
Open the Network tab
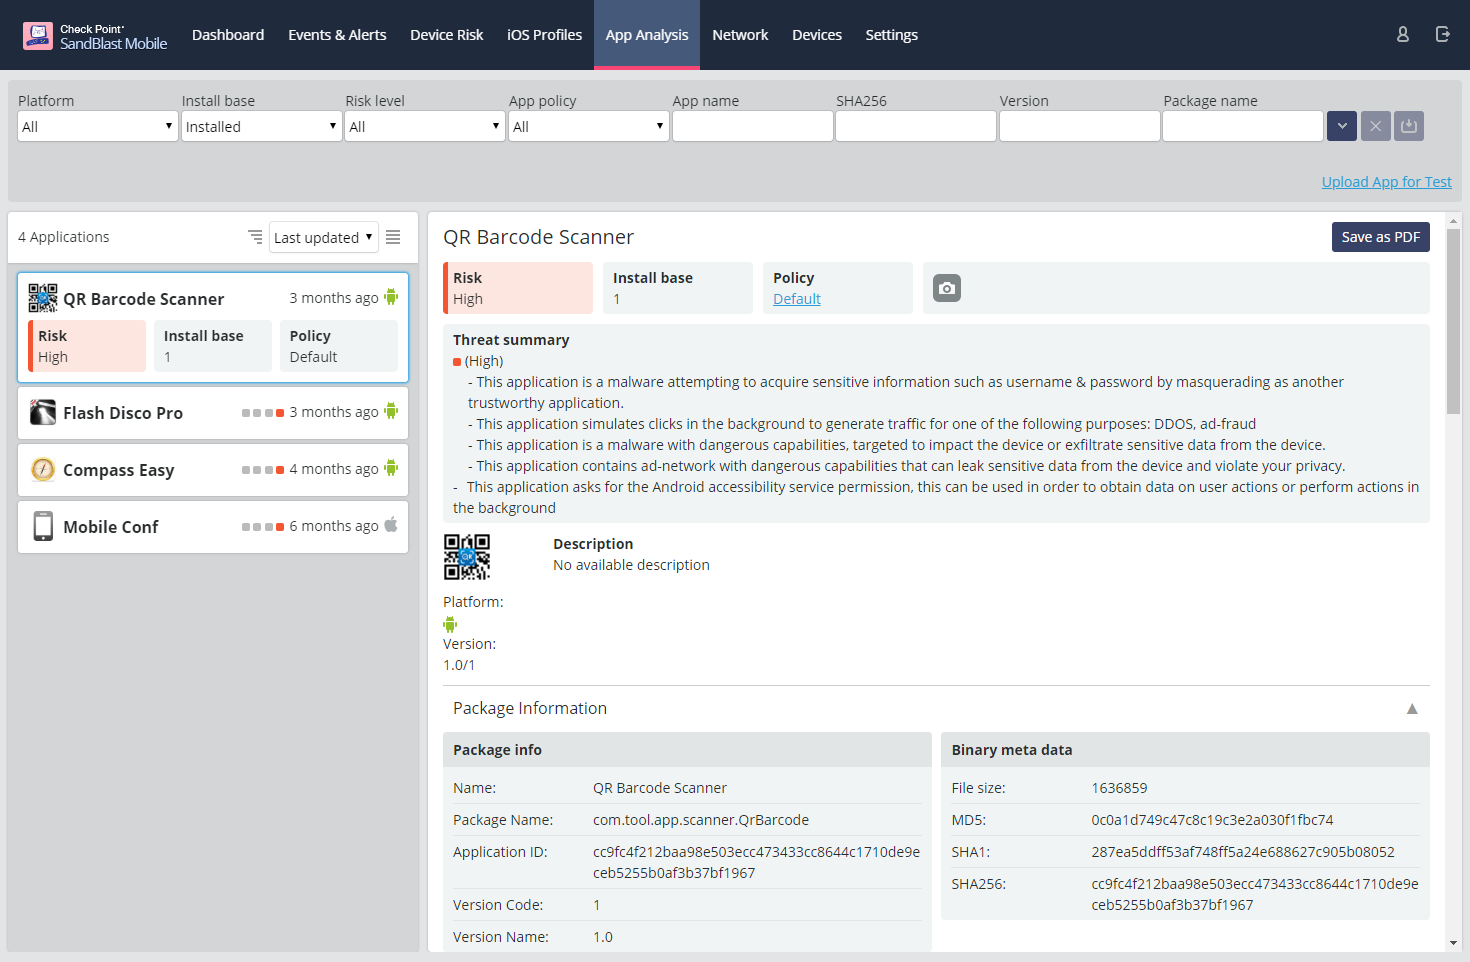coord(740,35)
